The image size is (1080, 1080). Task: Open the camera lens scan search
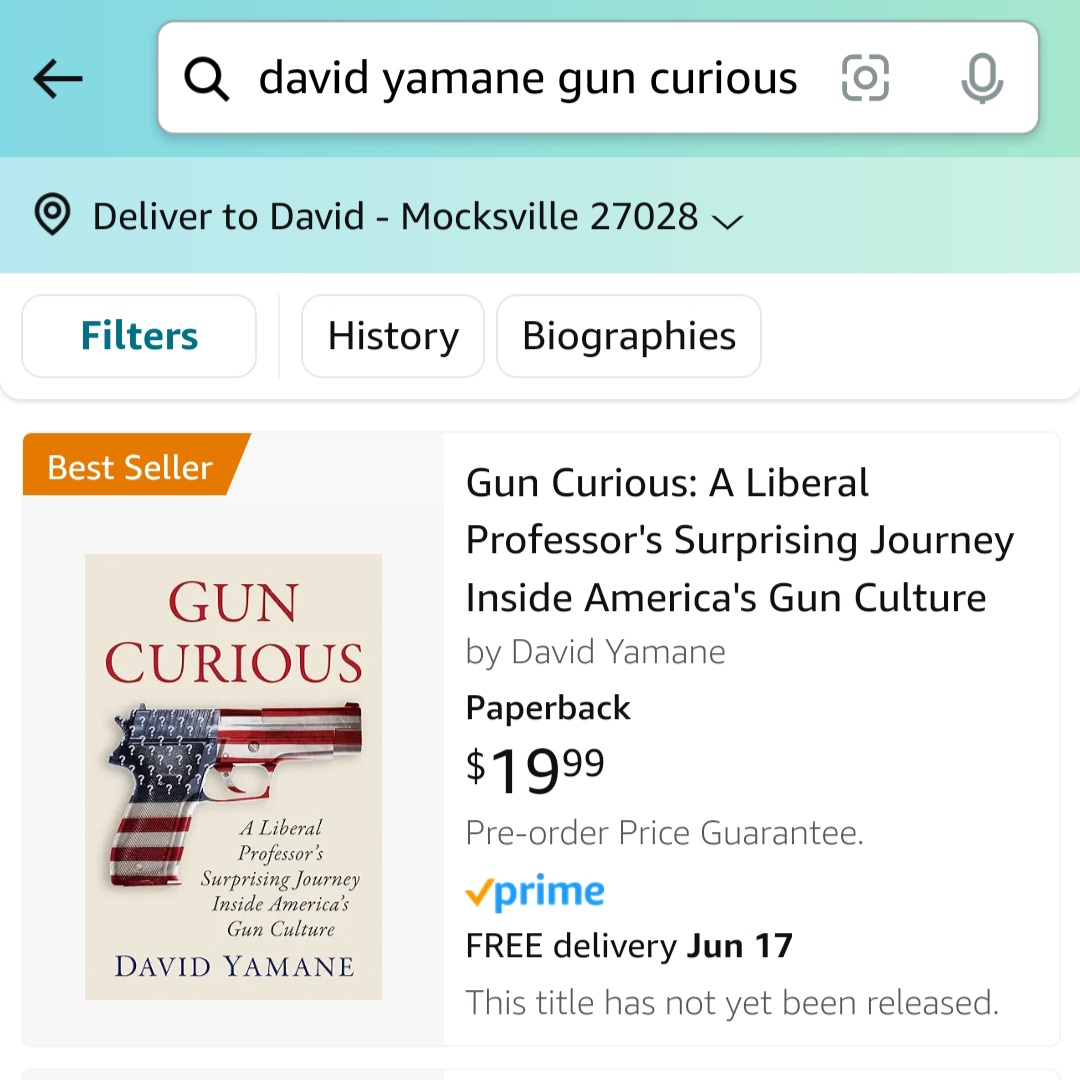point(865,78)
